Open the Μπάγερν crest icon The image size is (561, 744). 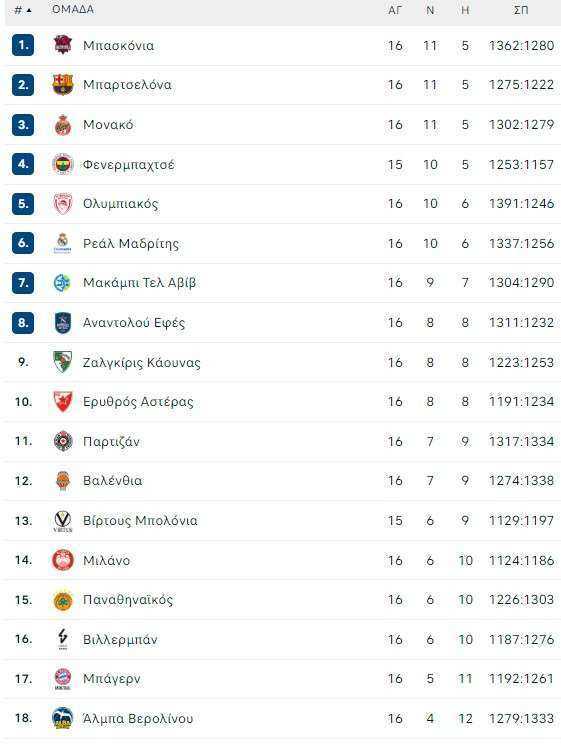(x=63, y=679)
